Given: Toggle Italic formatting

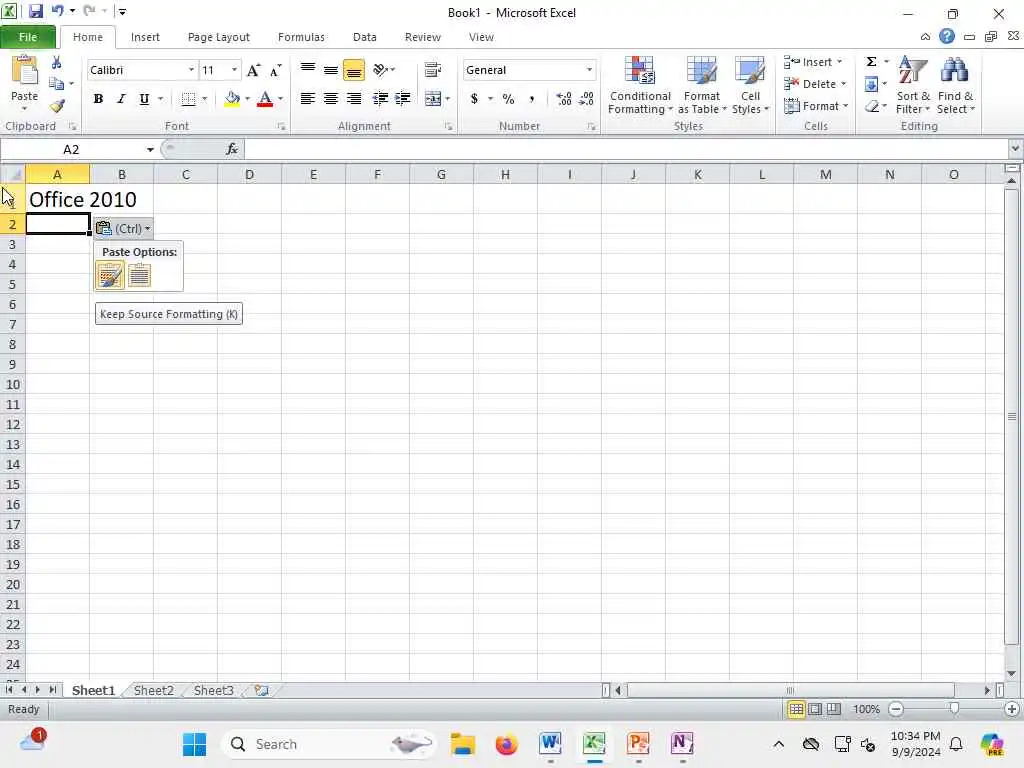Looking at the screenshot, I should (121, 99).
